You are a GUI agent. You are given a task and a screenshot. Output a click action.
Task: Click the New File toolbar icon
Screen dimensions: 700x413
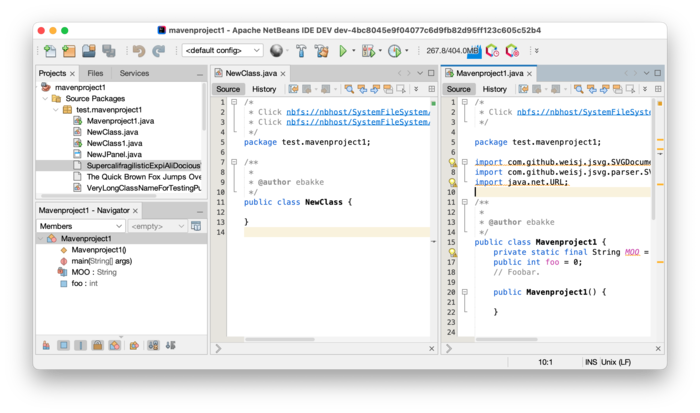pyautogui.click(x=48, y=50)
